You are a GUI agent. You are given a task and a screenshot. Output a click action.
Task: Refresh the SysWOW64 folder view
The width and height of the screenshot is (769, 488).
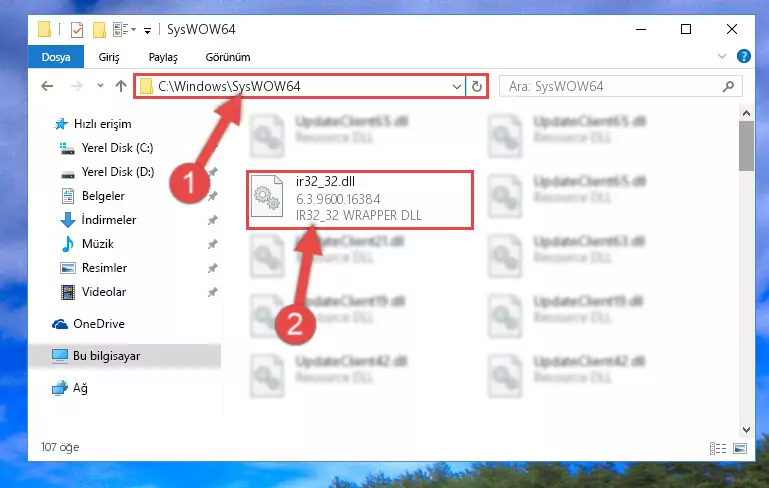[476, 87]
